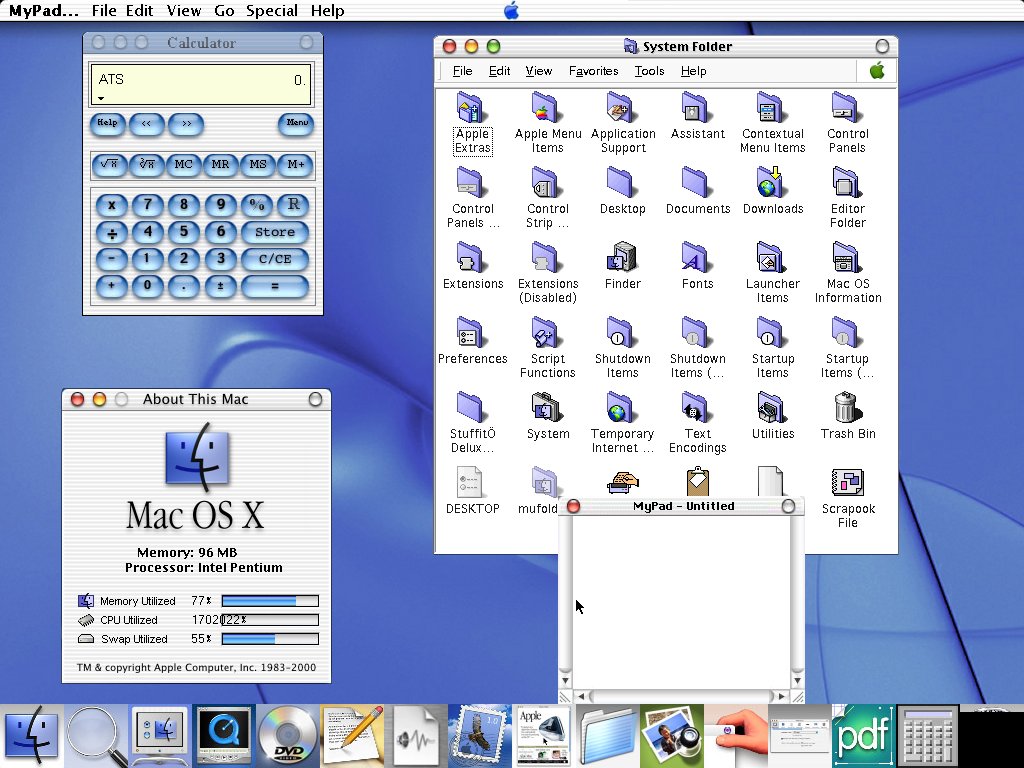The width and height of the screenshot is (1024, 768).
Task: Click MyPad vertical scrollbar down arrow
Action: [x=797, y=681]
